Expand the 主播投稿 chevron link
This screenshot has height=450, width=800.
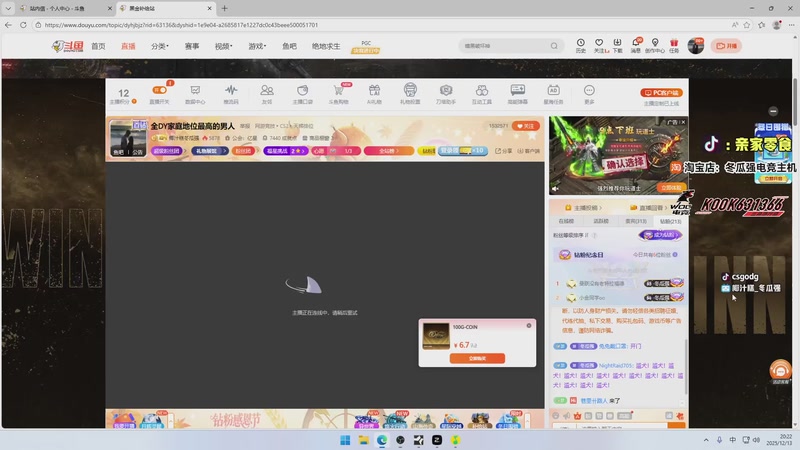(584, 208)
